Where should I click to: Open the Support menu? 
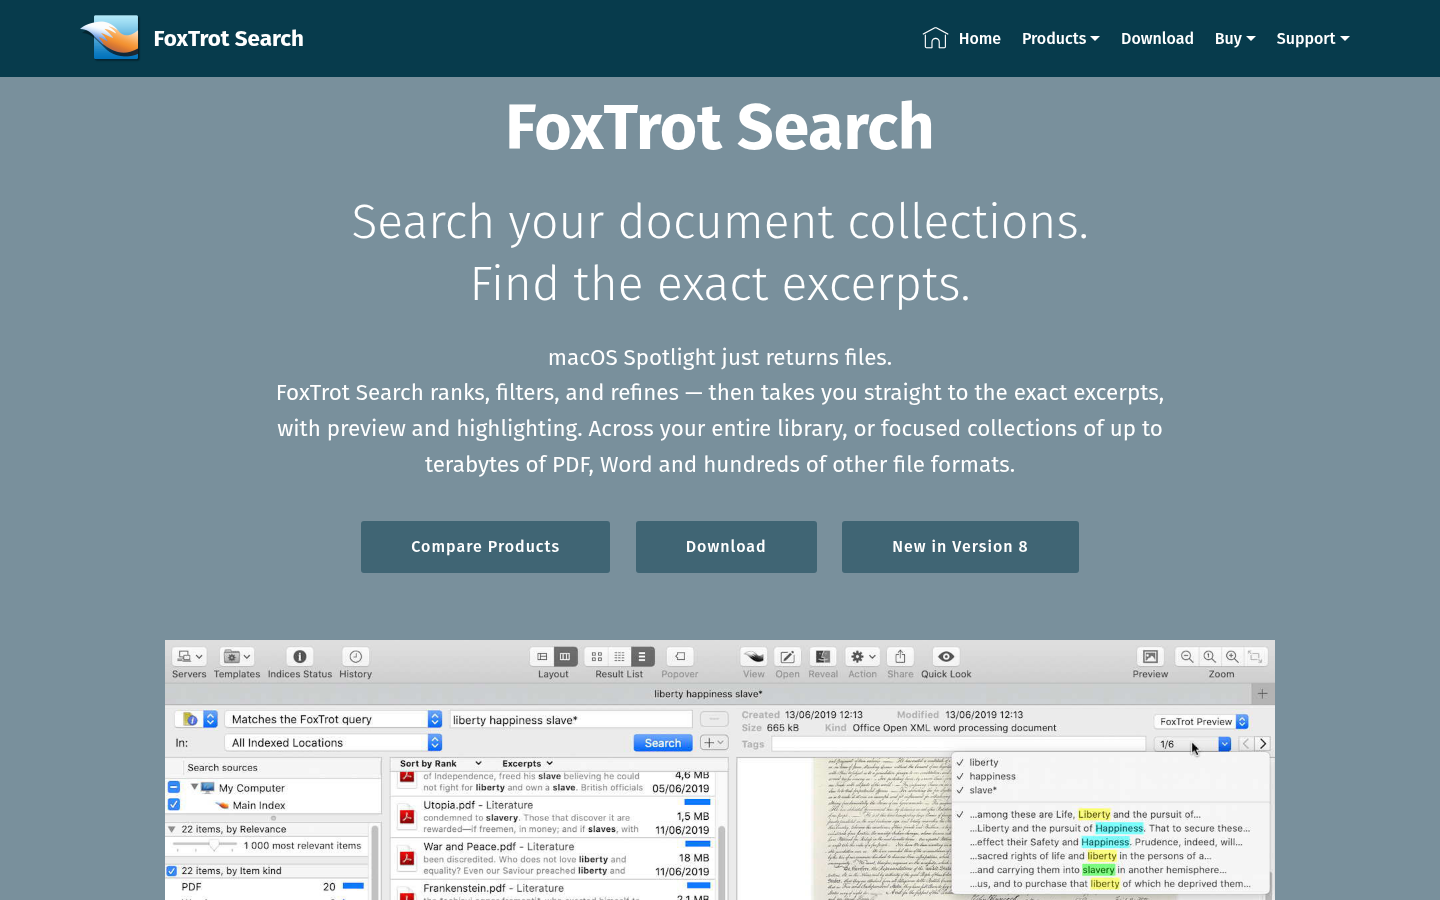pos(1313,38)
